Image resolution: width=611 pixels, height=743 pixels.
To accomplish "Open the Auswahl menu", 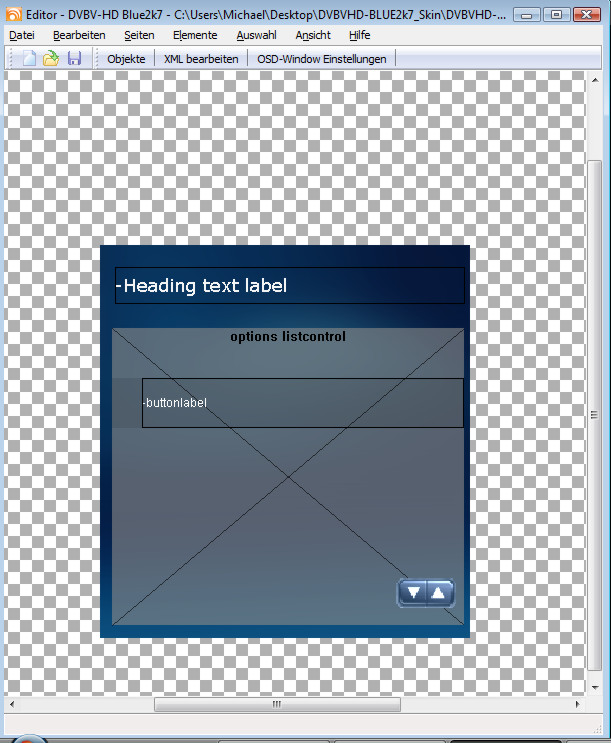I will tap(256, 35).
